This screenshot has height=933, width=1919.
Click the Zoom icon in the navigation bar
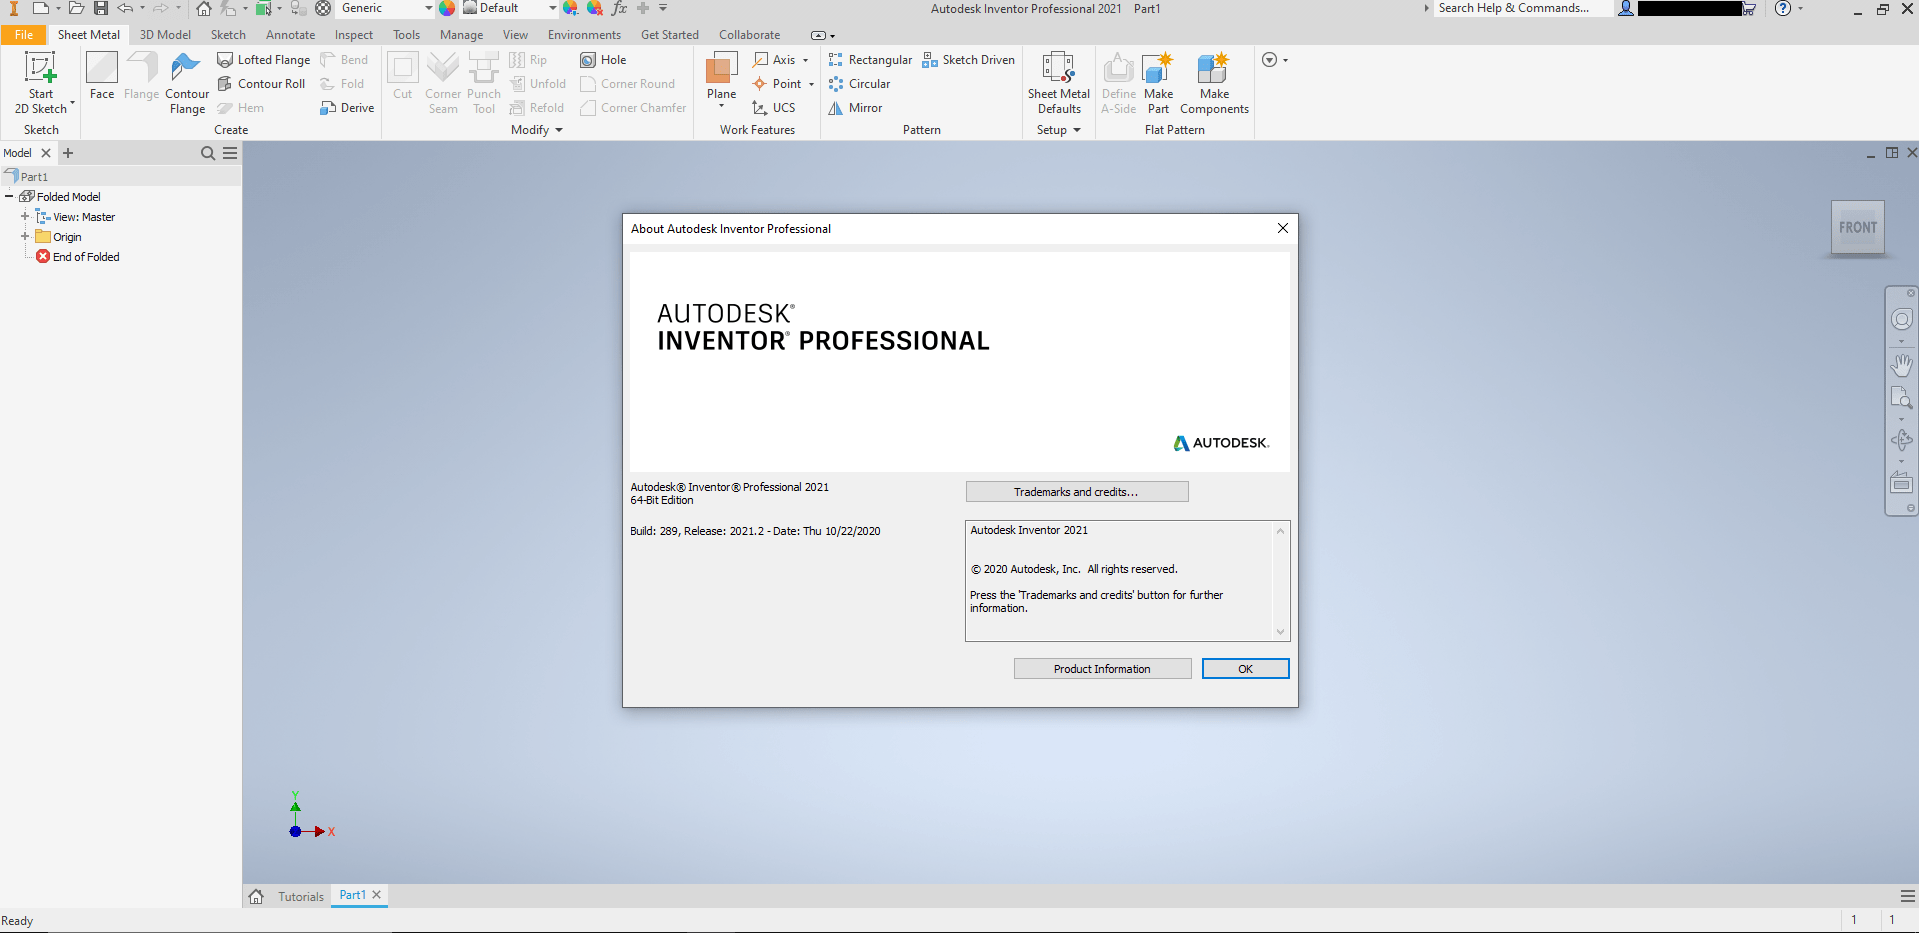tap(1901, 398)
